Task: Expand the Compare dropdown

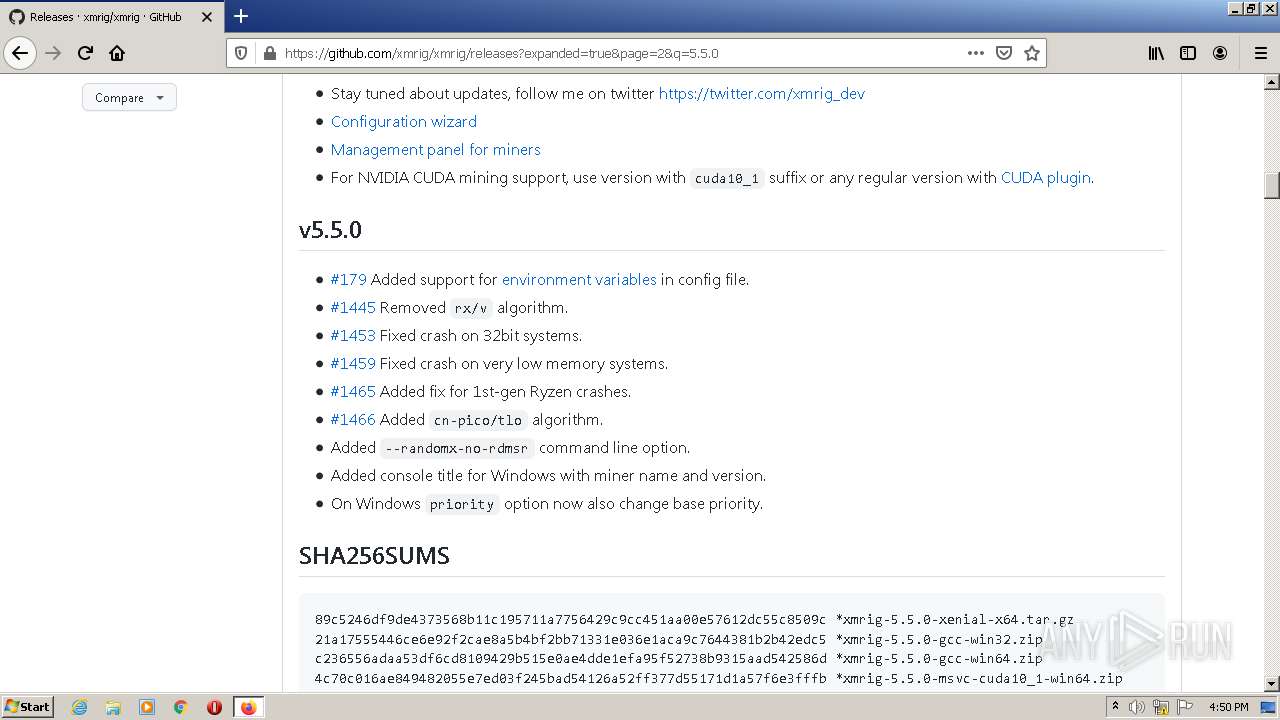Action: point(129,97)
